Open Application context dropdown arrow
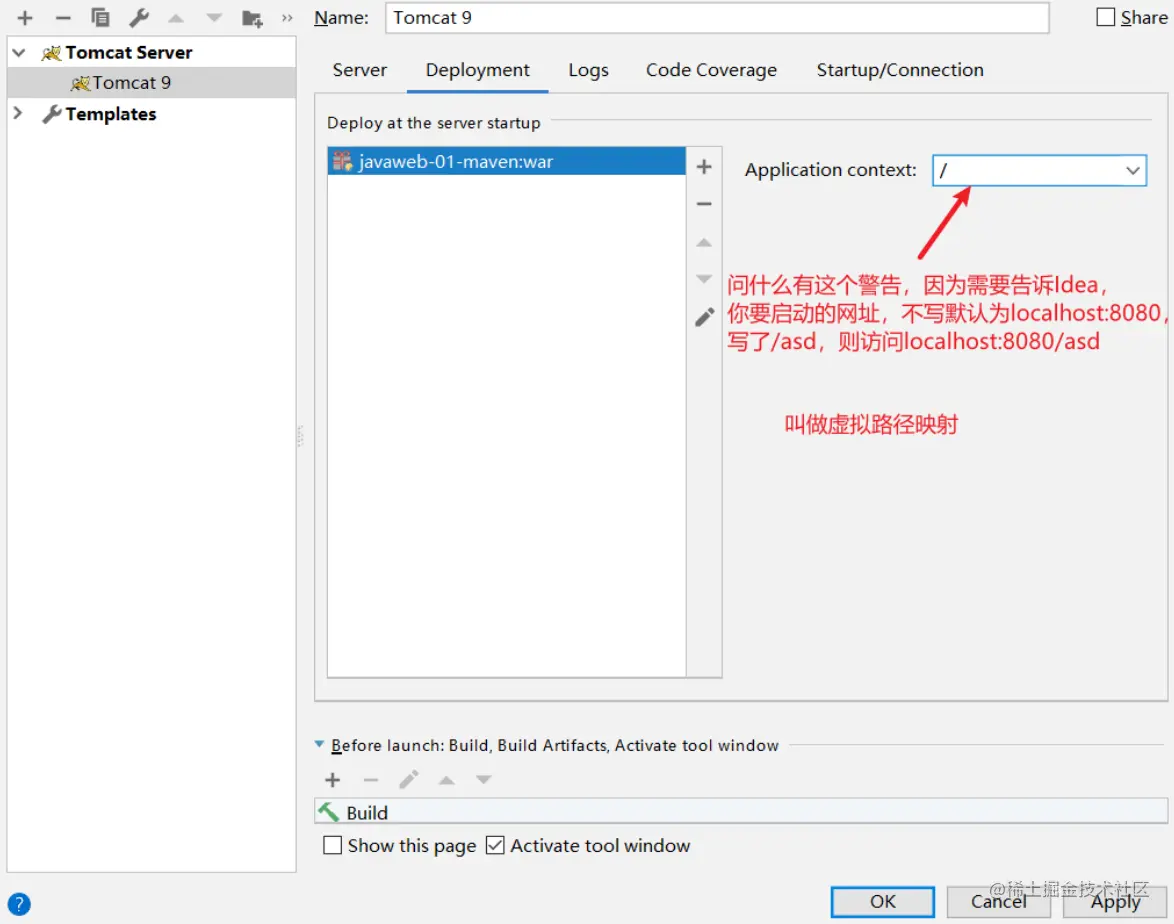Image resolution: width=1174 pixels, height=924 pixels. (x=1133, y=171)
